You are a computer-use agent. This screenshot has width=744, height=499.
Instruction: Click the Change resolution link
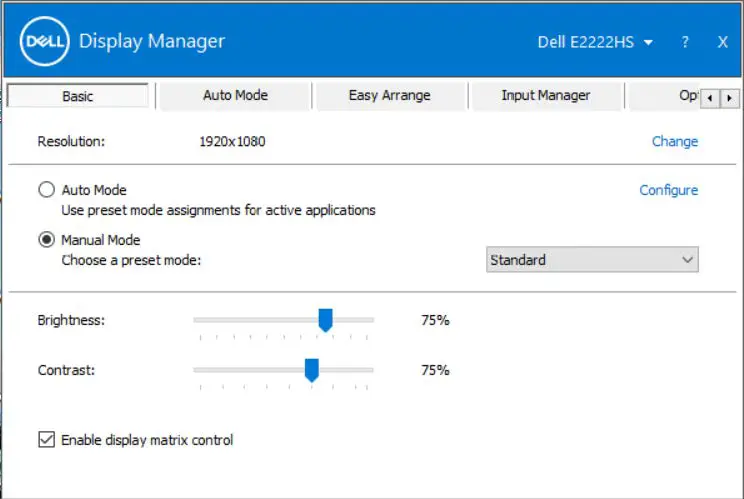click(674, 141)
